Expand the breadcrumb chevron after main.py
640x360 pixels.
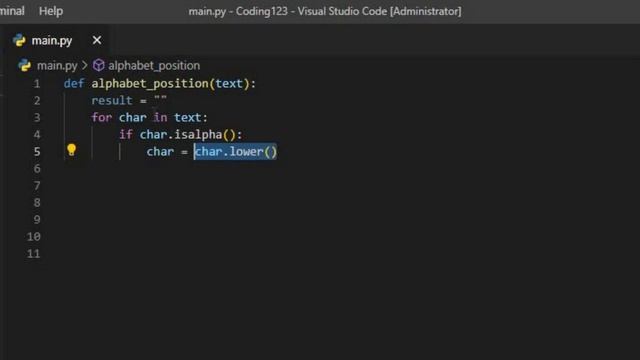[85, 65]
